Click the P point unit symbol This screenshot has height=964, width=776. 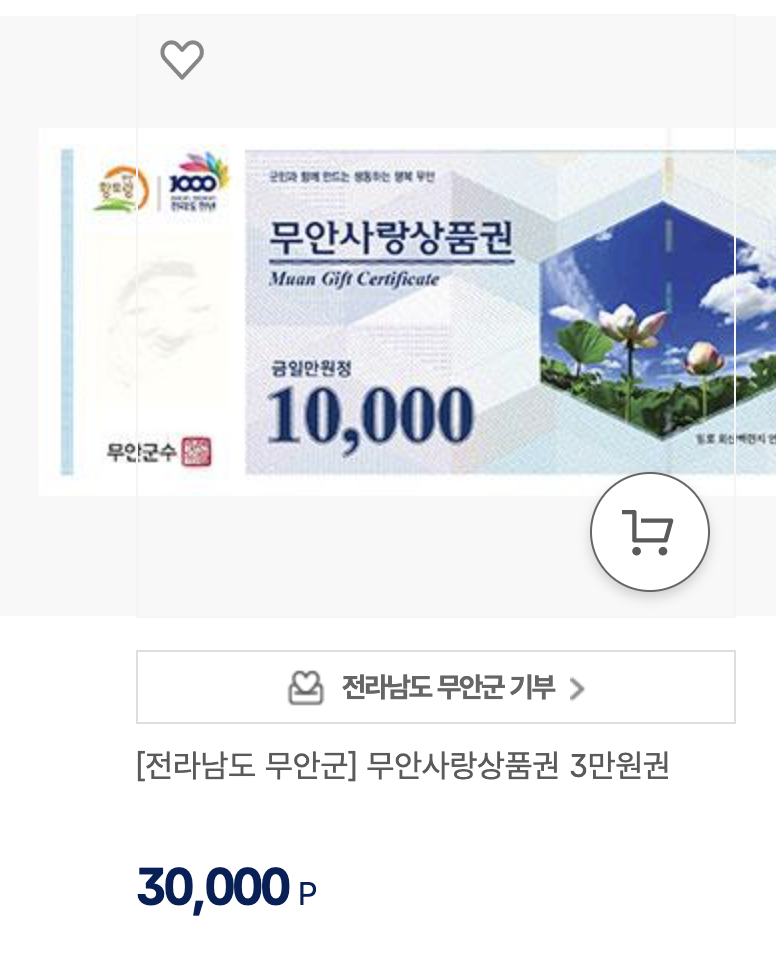click(307, 893)
